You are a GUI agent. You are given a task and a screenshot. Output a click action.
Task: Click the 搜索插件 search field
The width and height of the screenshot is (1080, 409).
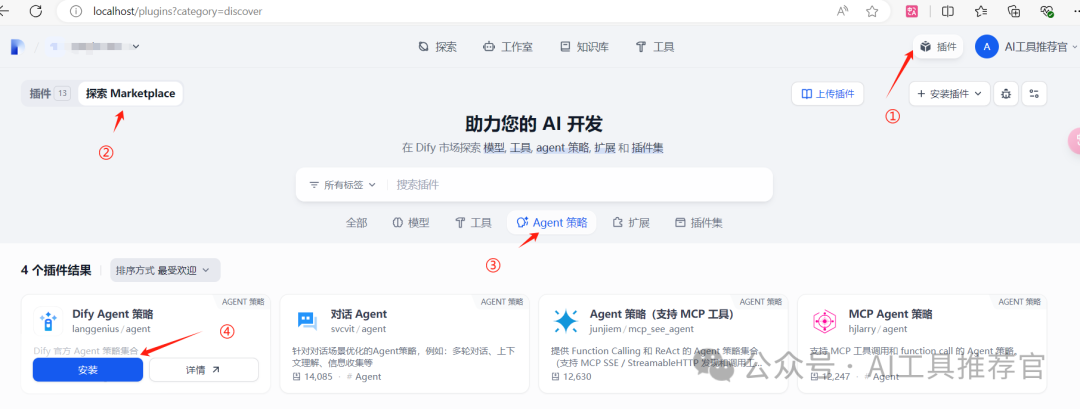(579, 185)
